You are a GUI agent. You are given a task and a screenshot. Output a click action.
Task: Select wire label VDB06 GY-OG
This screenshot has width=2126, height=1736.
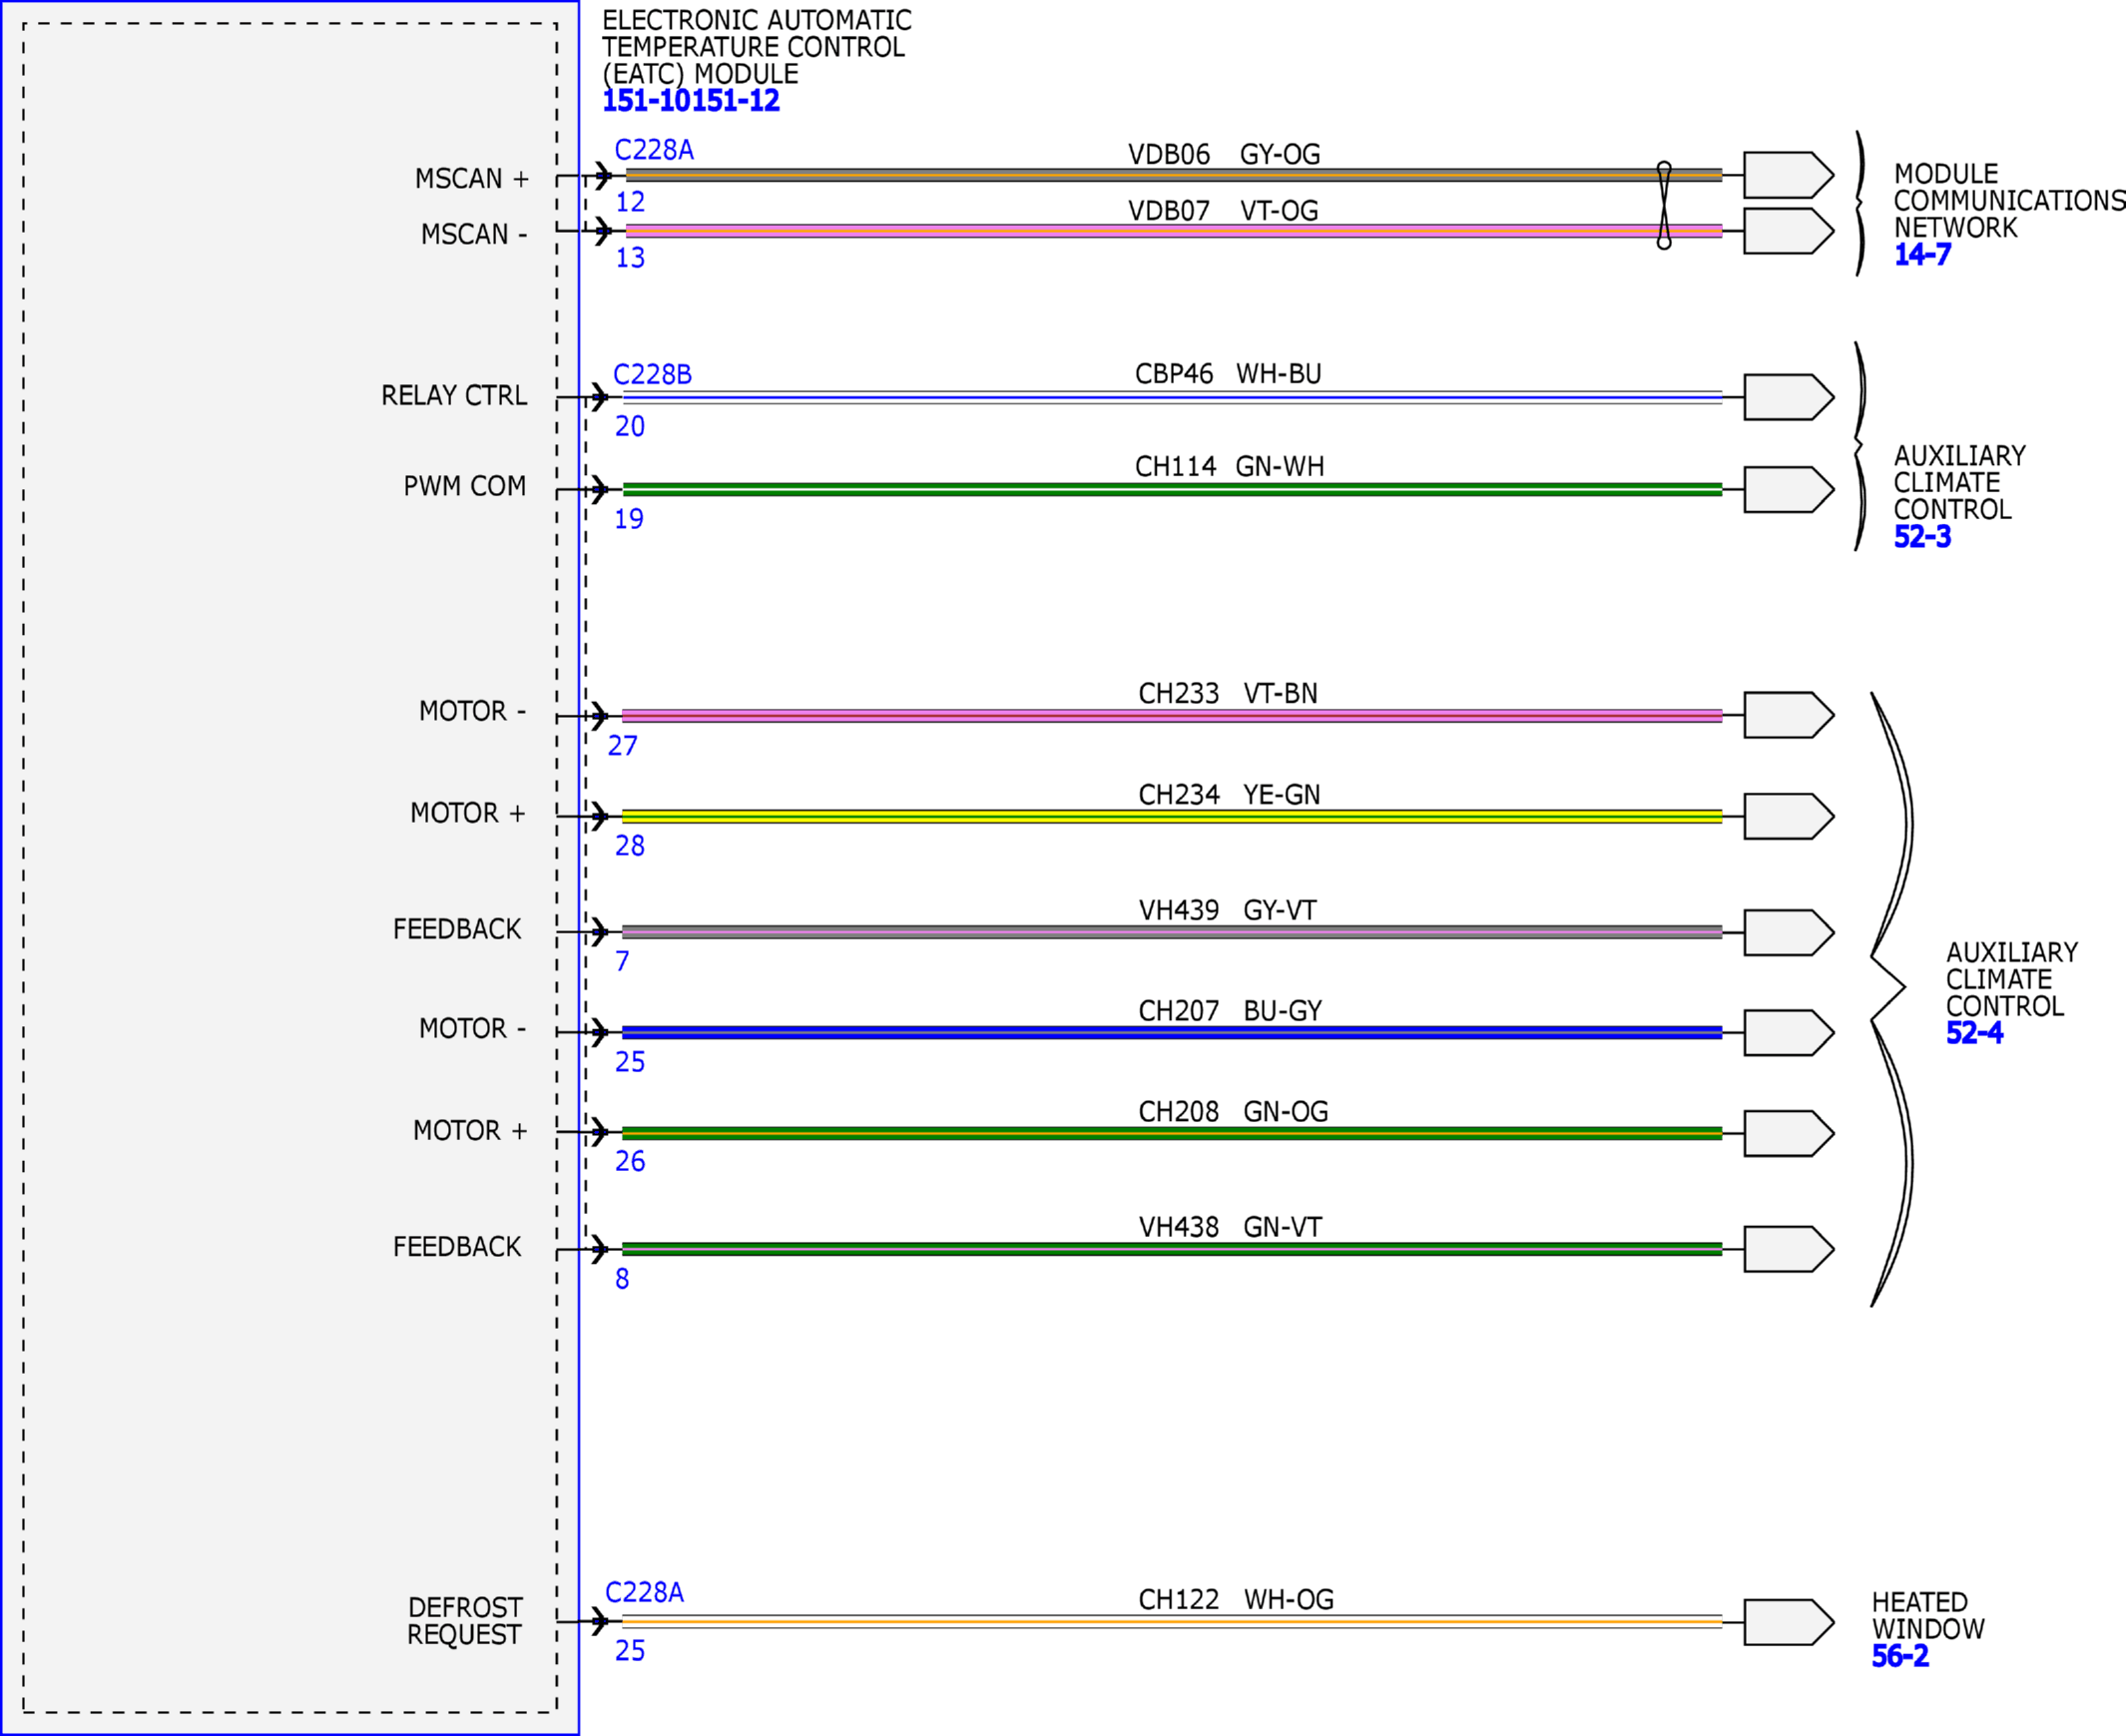point(1224,154)
